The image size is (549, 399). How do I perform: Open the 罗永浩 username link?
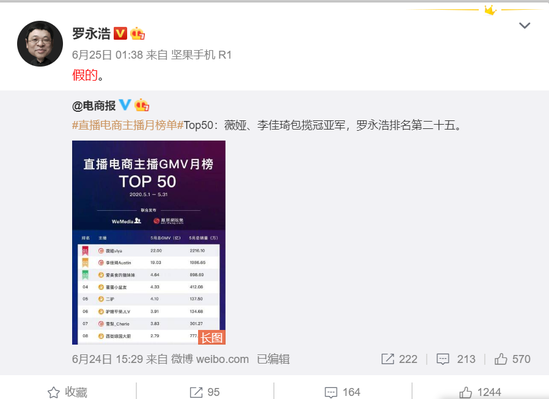click(x=91, y=34)
